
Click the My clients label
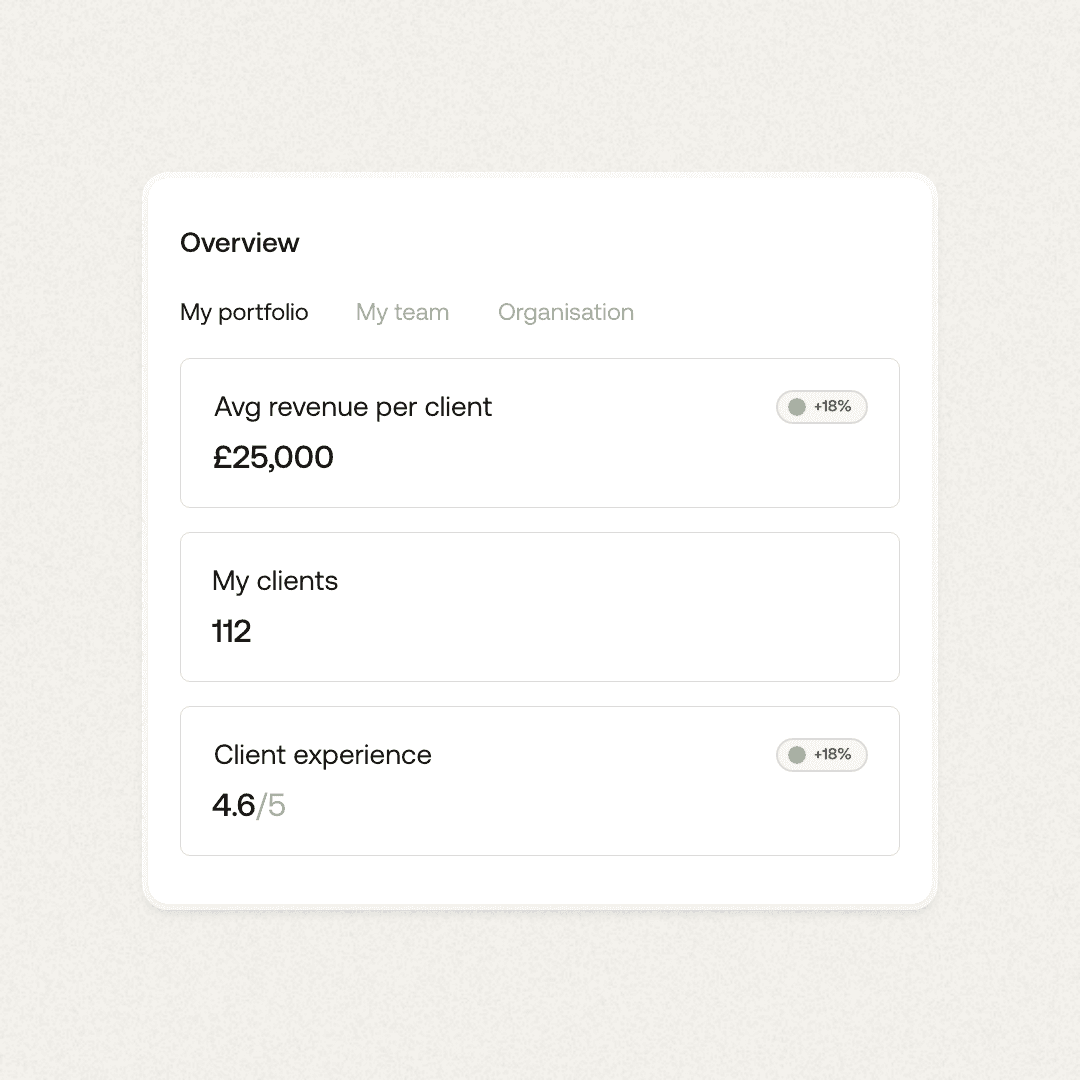pyautogui.click(x=275, y=581)
